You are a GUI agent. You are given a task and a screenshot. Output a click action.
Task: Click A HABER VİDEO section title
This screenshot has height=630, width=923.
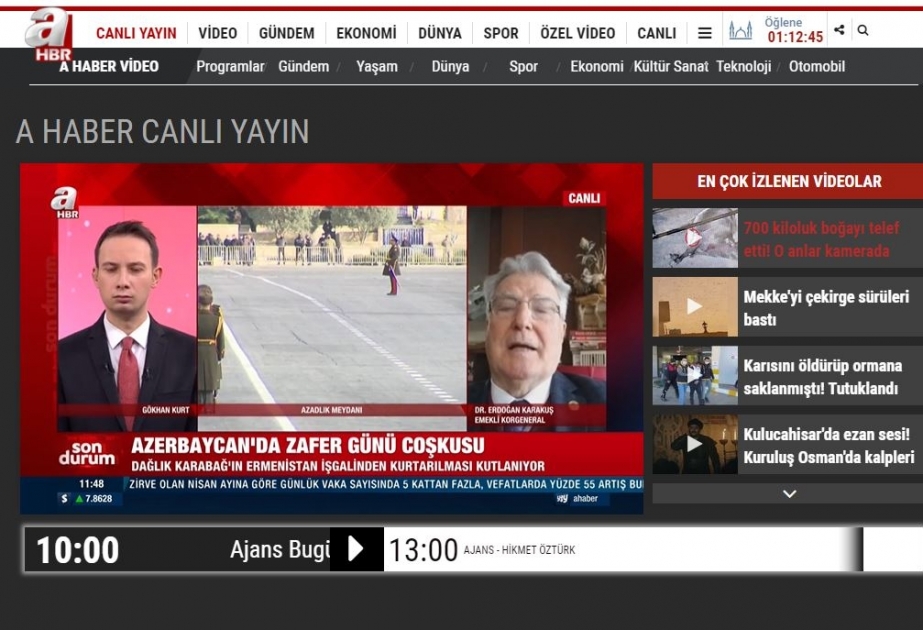(109, 67)
